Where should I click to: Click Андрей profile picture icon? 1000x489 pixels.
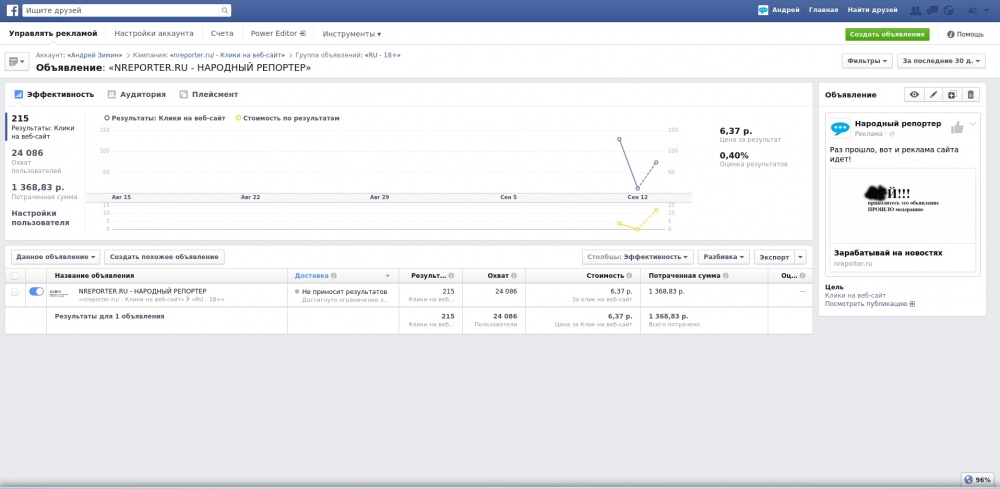click(x=763, y=10)
